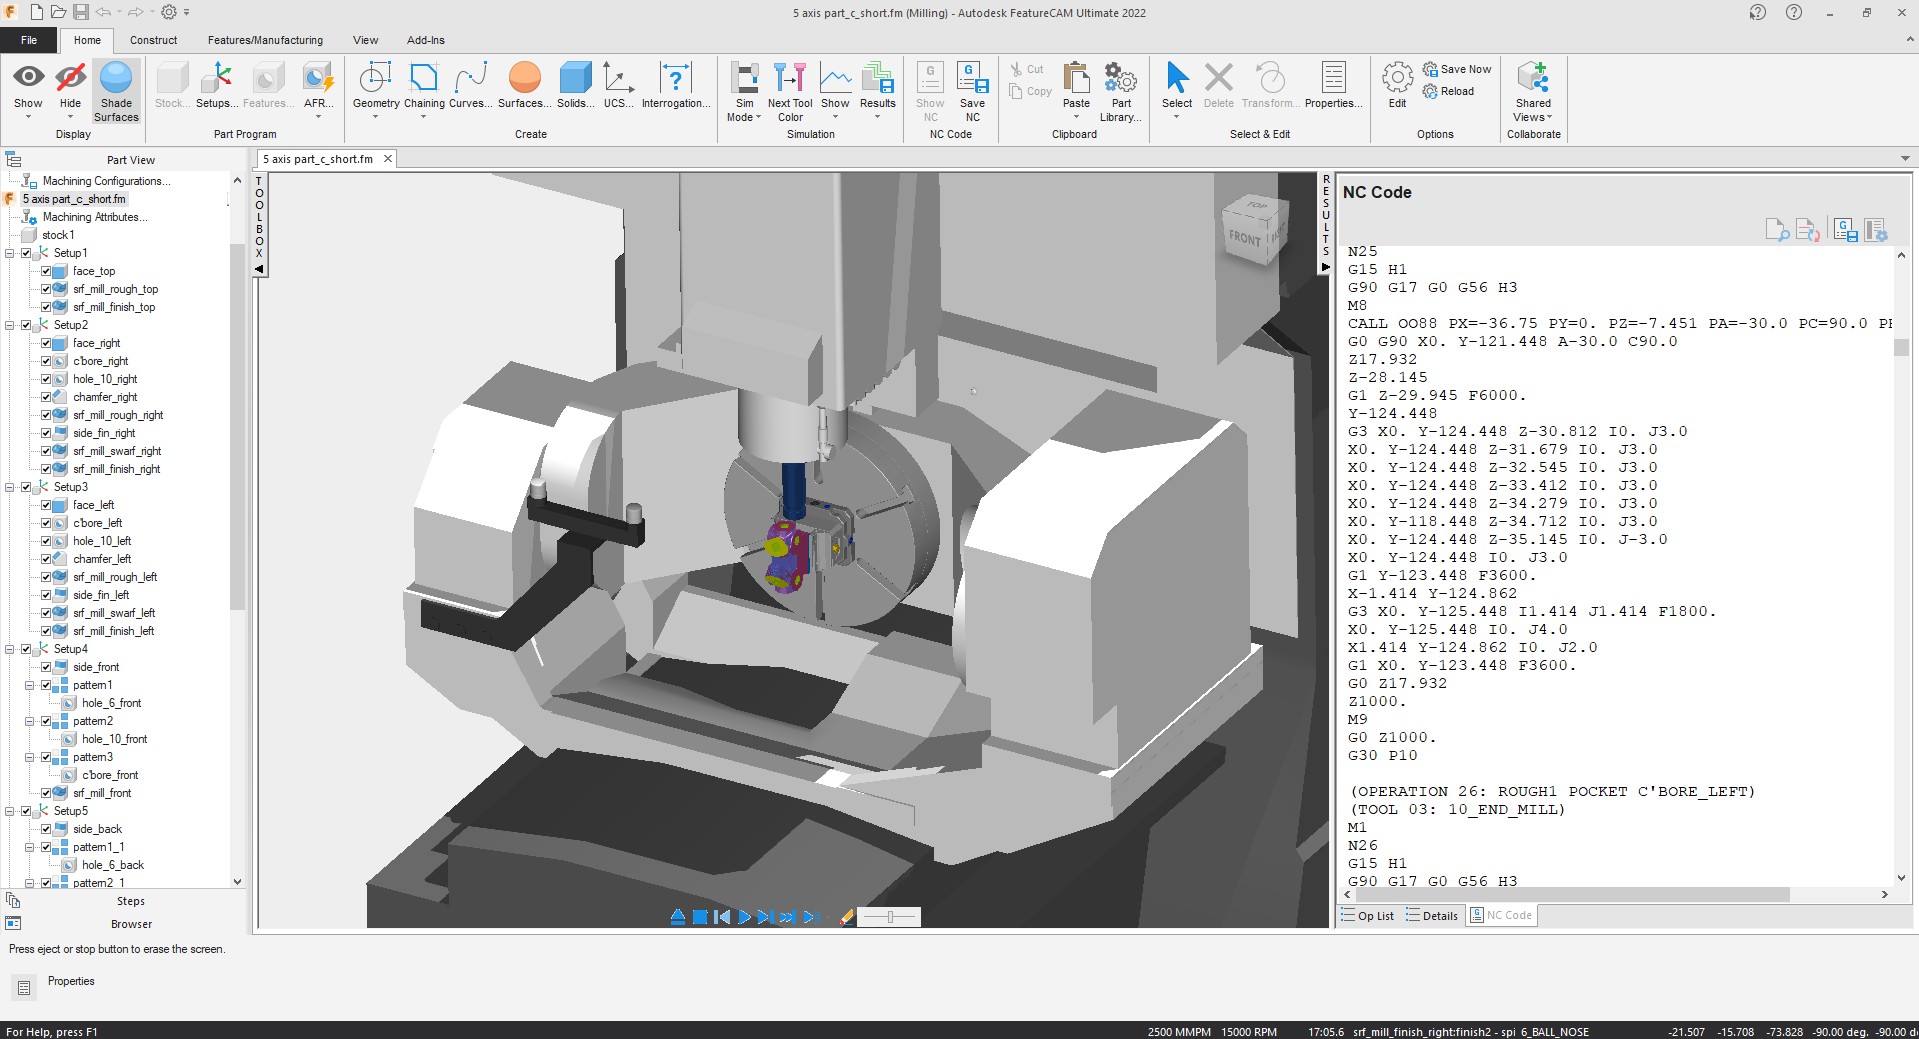Viewport: 1919px width, 1039px height.
Task: Collapse the Setup3 tree node
Action: [x=10, y=487]
